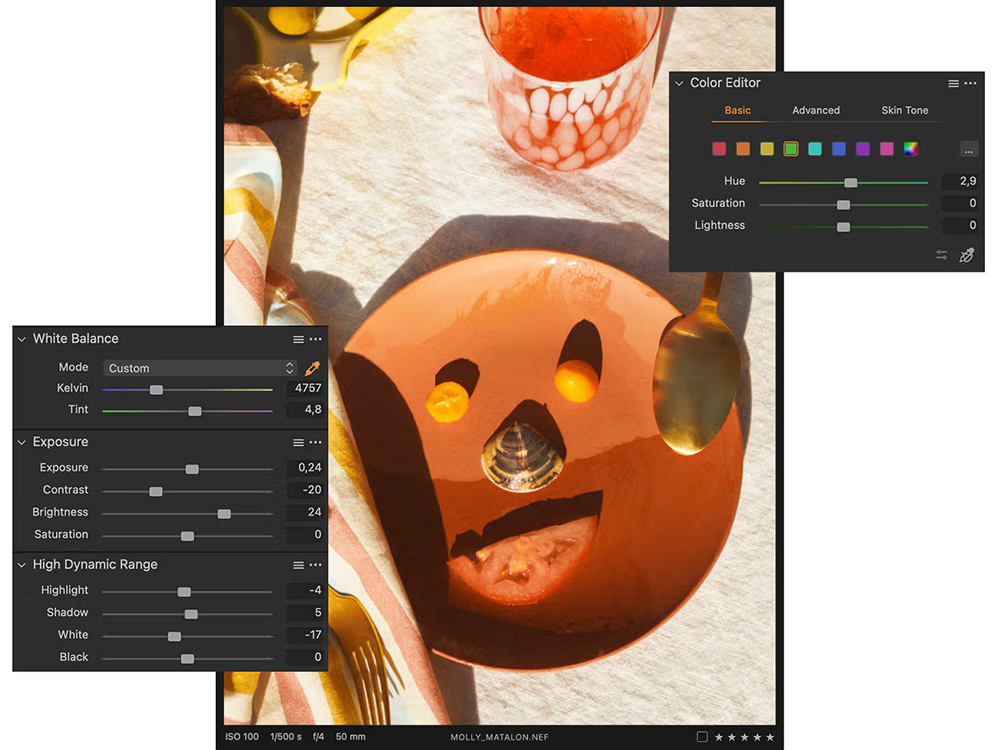Switch to the Skin Tone tab

[904, 110]
